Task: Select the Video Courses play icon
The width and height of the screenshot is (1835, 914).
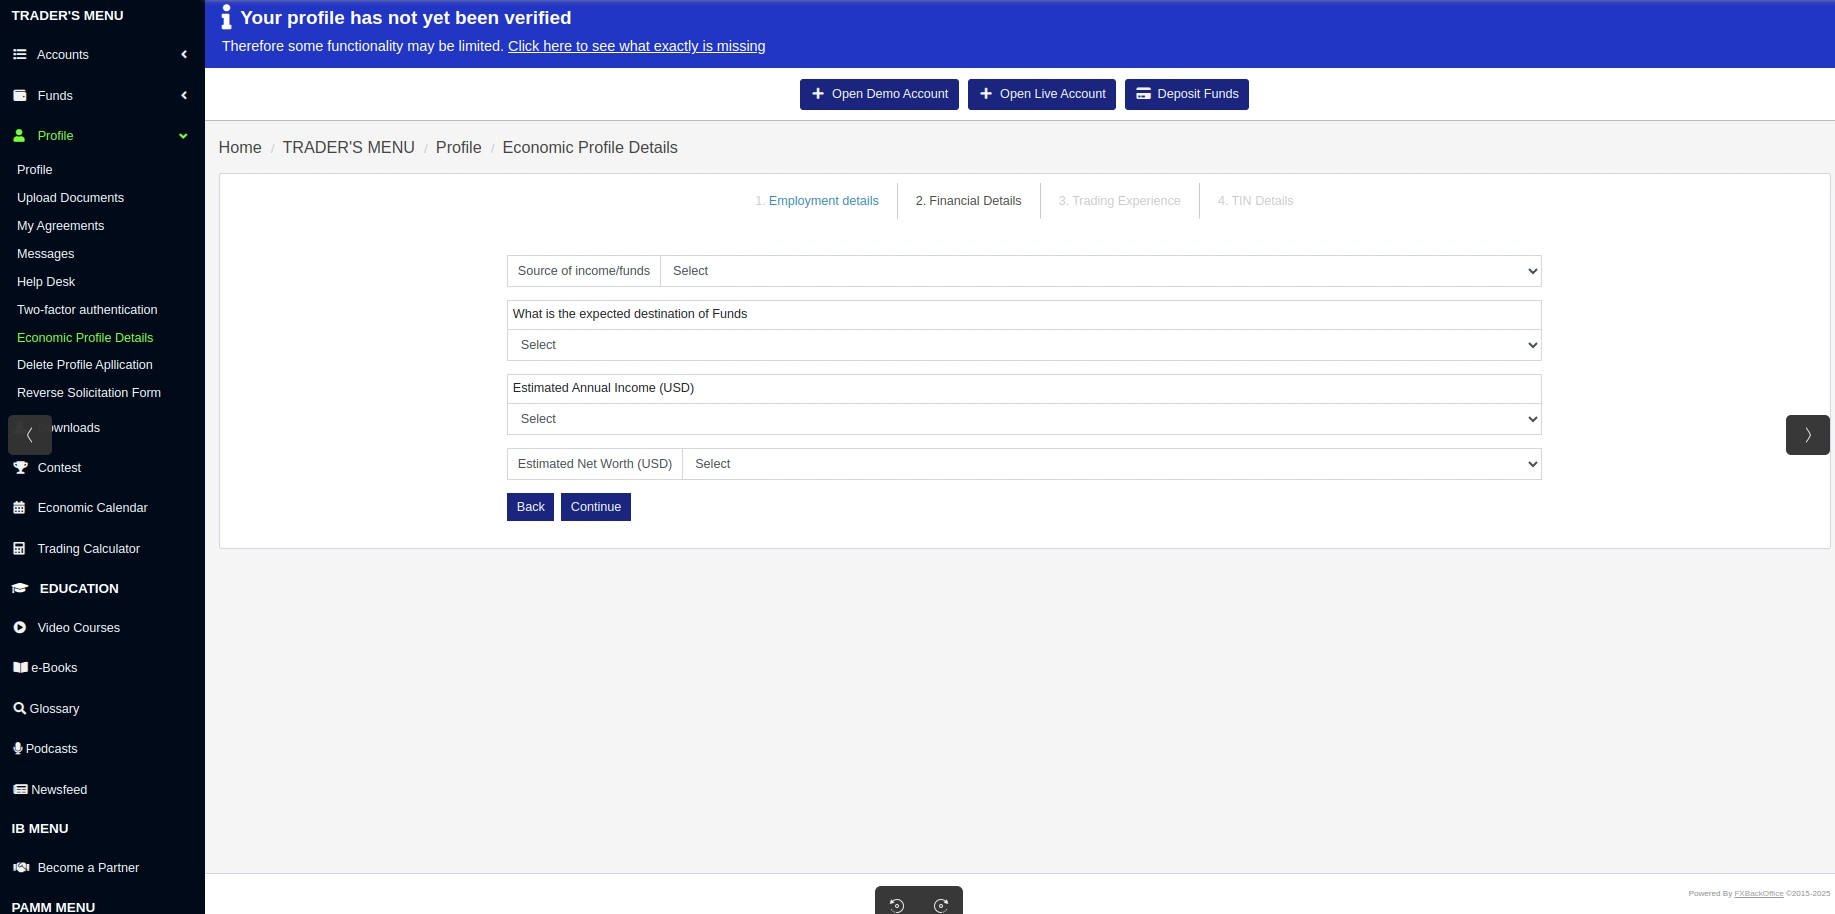Action: point(20,628)
